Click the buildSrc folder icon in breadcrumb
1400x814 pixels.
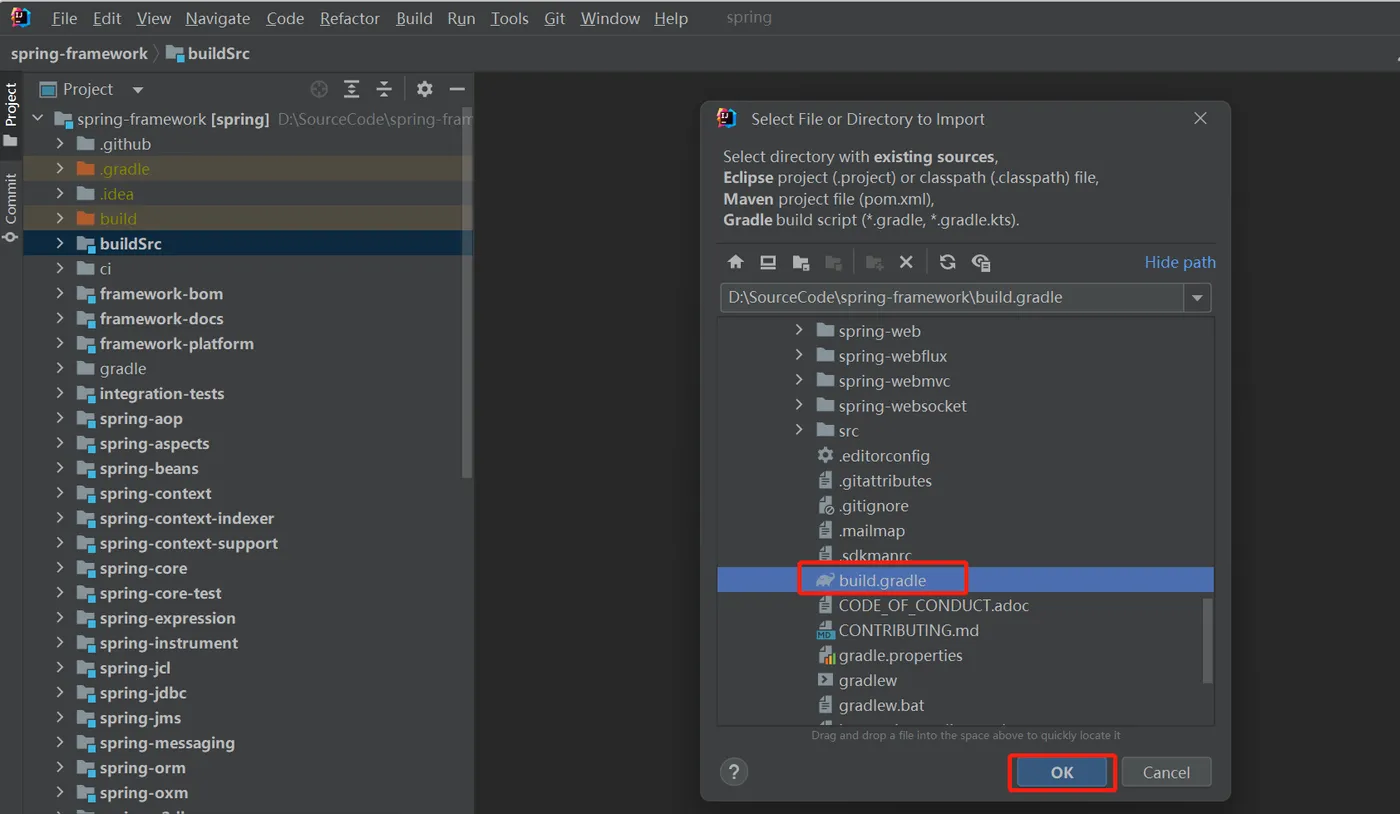tap(175, 54)
